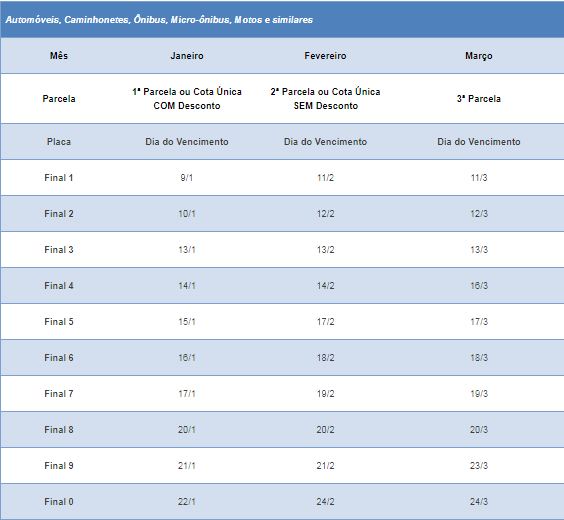Click the Mês header cell
This screenshot has height=520, width=564.
pos(59,55)
